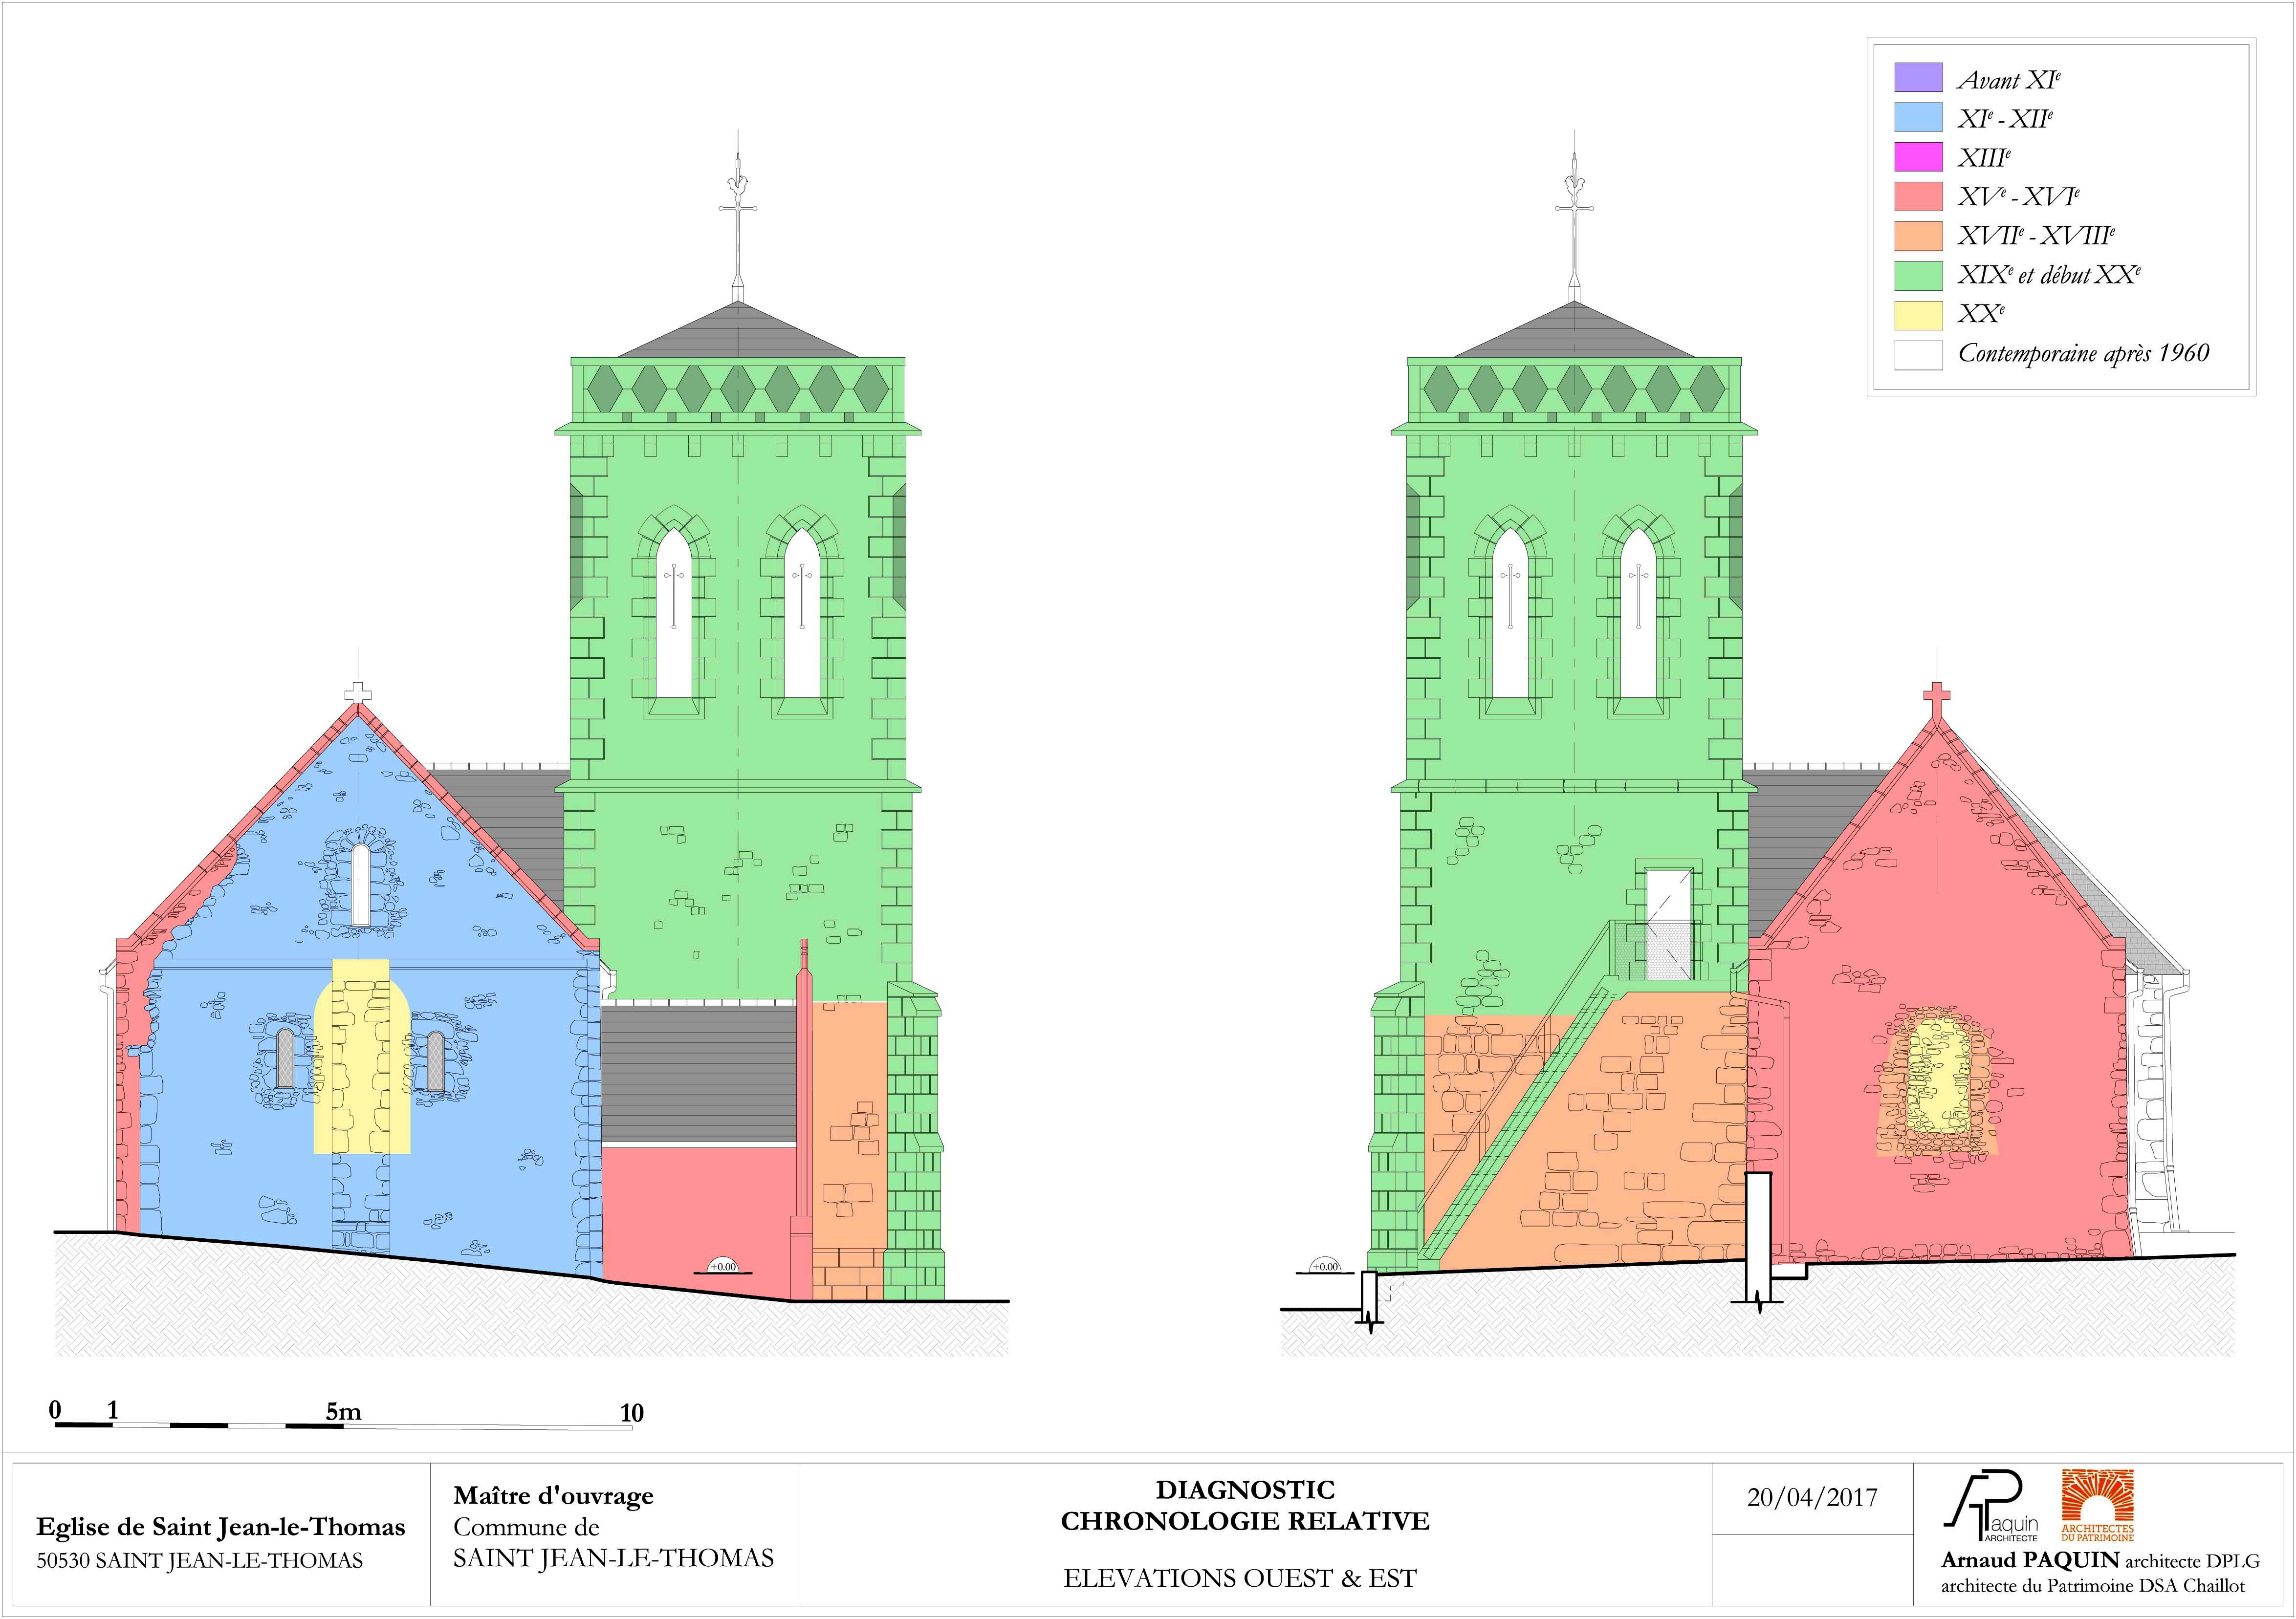Screen dimensions: 2296x1619
Task: Select the 'XVIIe - XVIIIe' legend label
Action: coord(2036,237)
